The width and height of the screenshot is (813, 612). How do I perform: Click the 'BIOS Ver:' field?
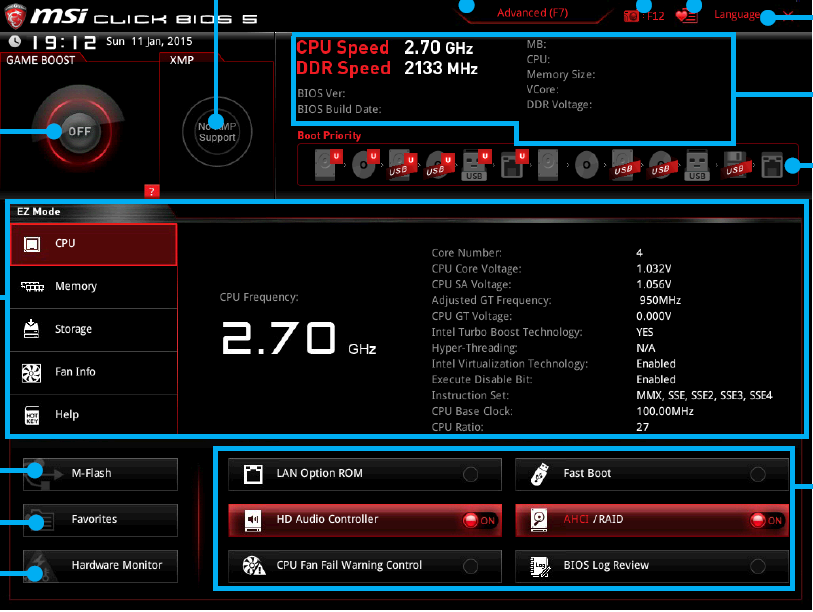(x=321, y=93)
